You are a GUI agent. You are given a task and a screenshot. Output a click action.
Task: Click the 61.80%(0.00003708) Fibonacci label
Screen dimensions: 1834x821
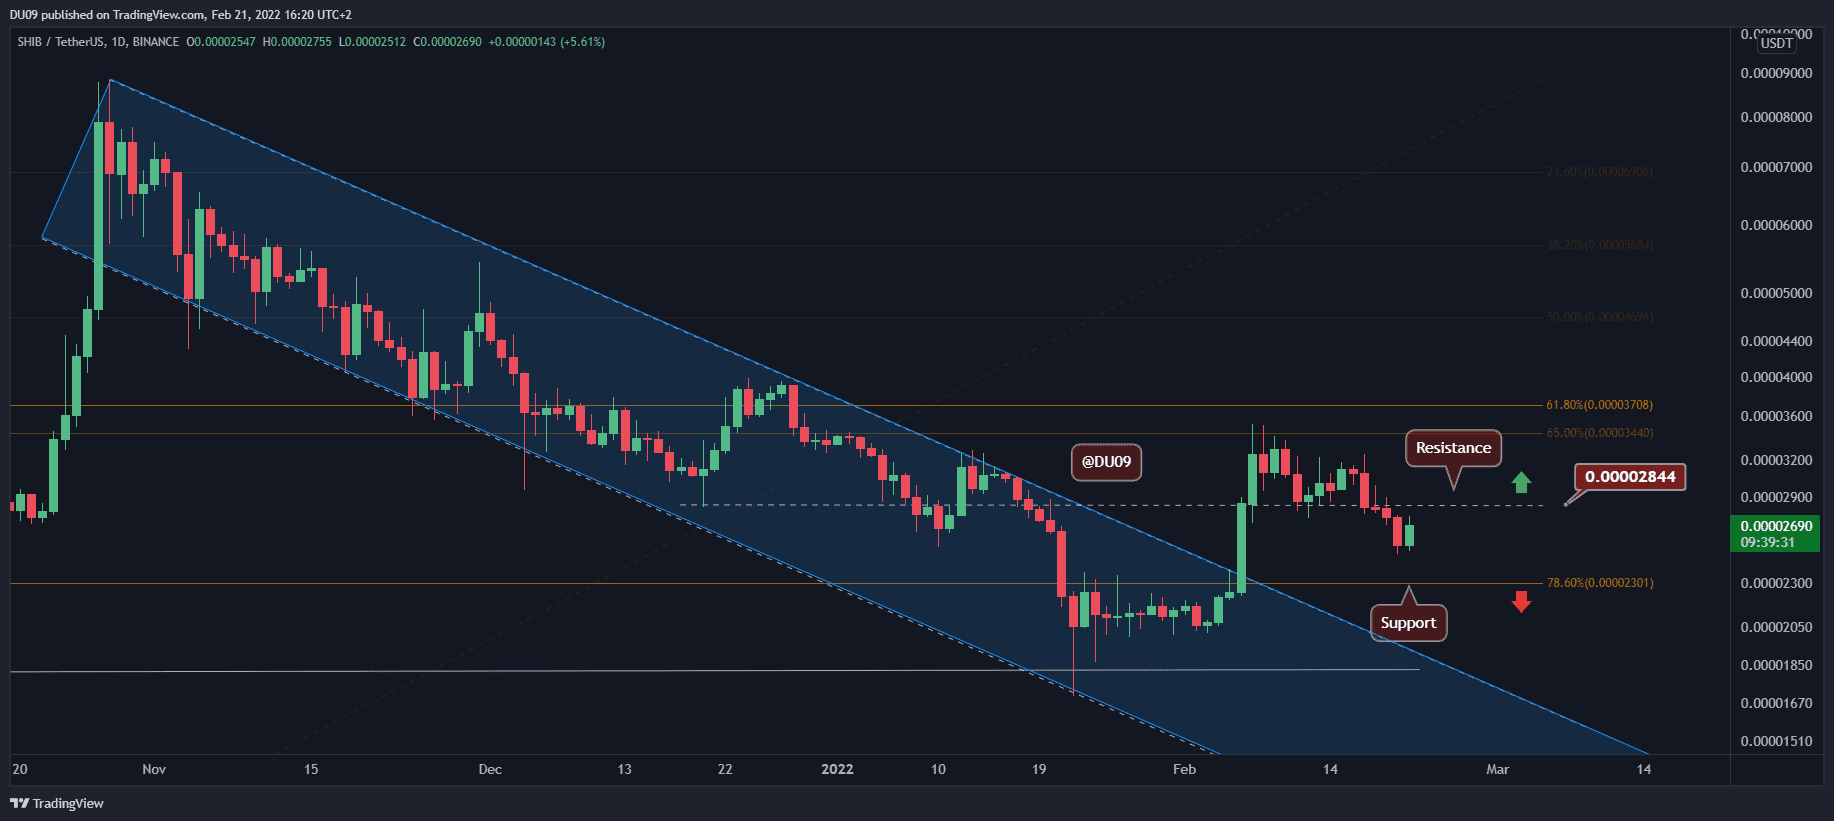pos(1599,405)
